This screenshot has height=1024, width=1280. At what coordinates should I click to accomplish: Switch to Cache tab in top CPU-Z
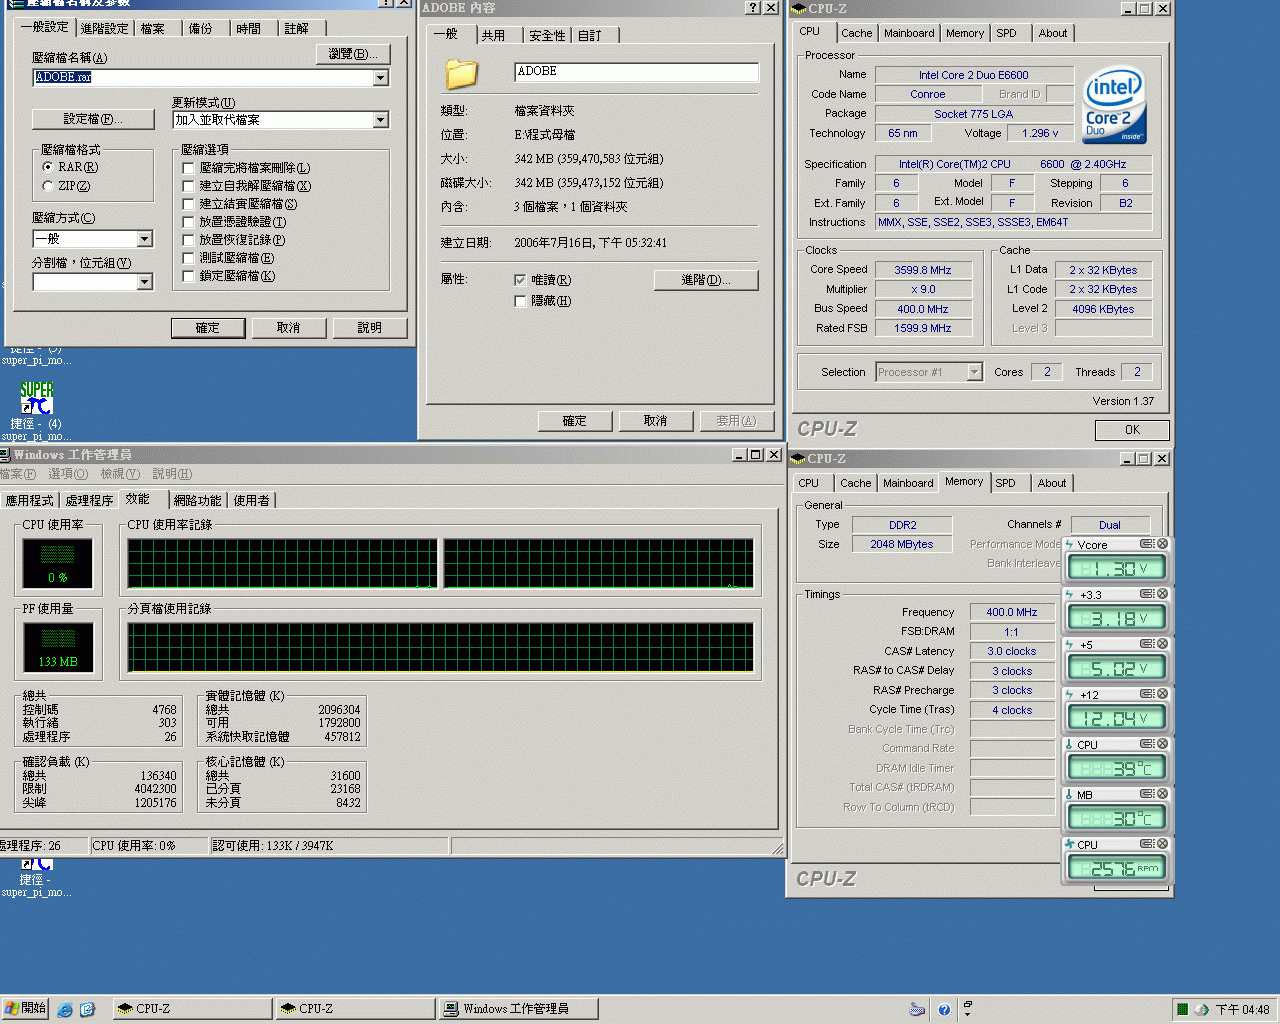coord(856,33)
